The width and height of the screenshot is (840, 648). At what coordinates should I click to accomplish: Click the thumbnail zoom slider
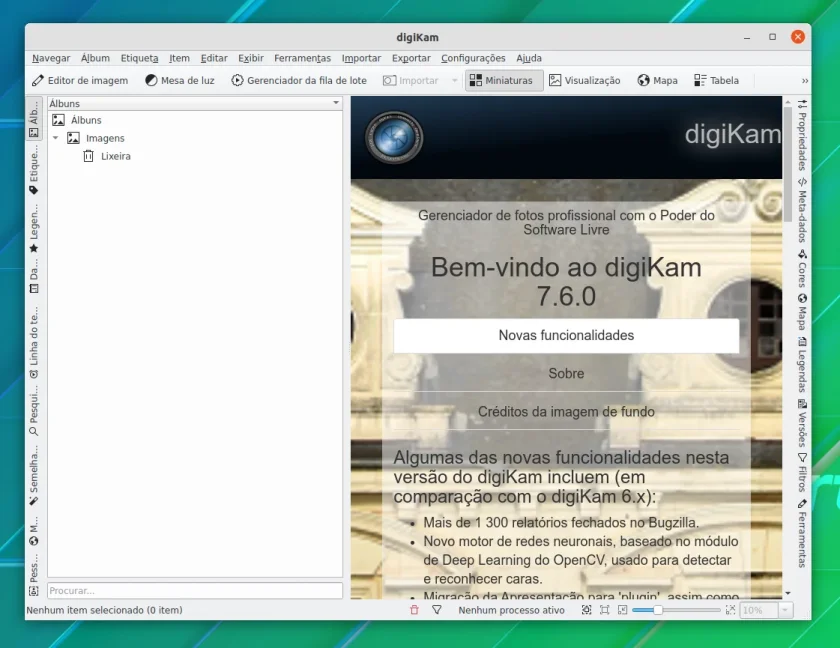point(676,610)
